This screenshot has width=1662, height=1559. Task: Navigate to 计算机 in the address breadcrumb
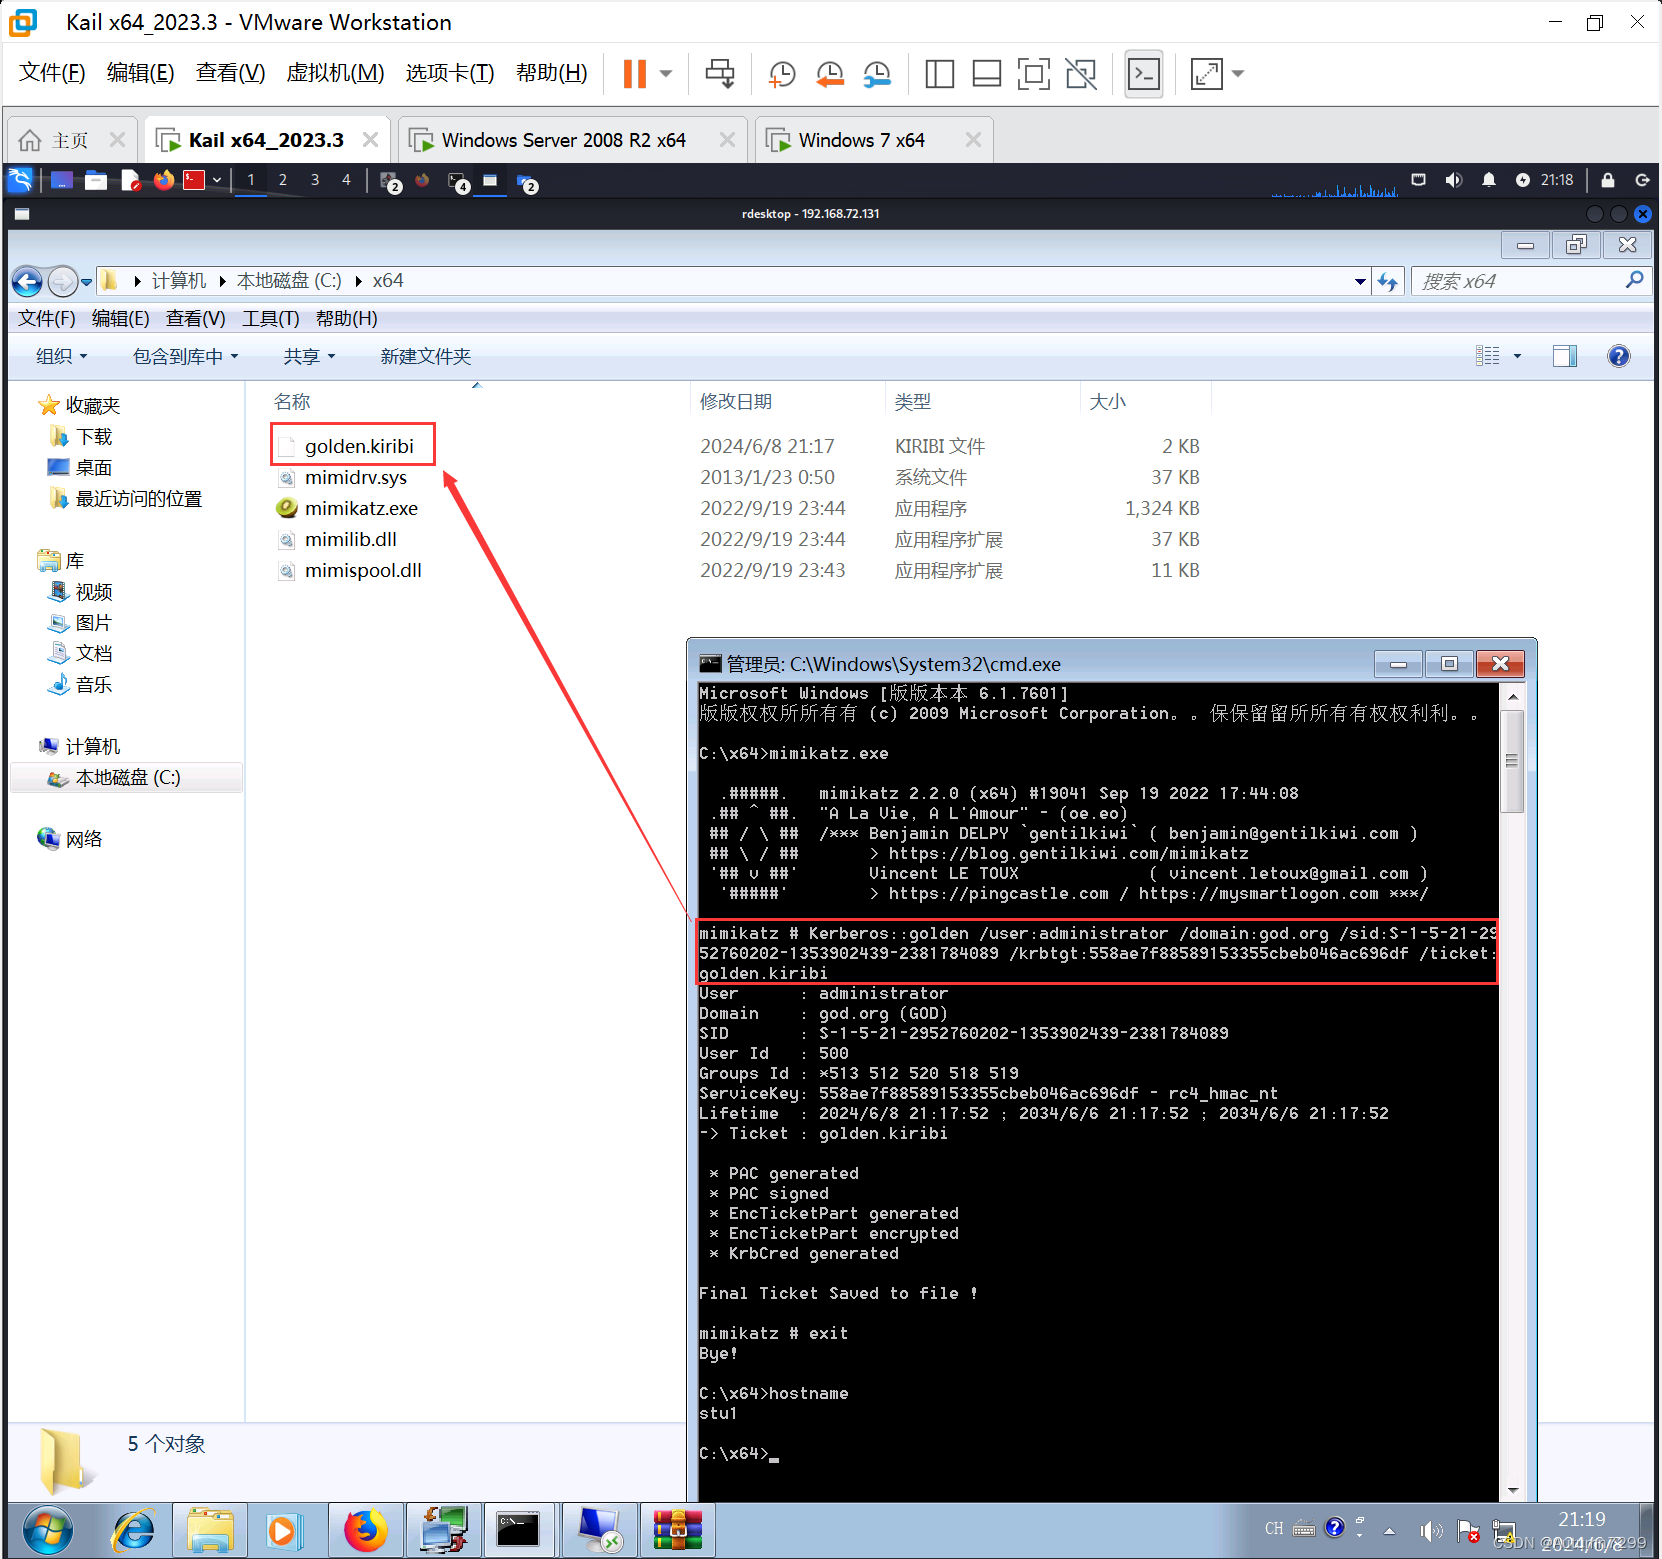click(178, 282)
